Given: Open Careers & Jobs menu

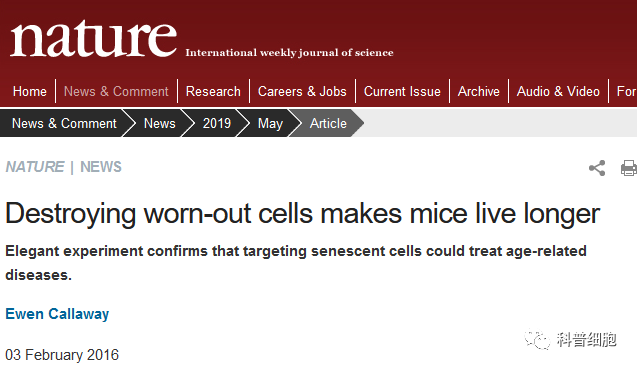Looking at the screenshot, I should (302, 91).
